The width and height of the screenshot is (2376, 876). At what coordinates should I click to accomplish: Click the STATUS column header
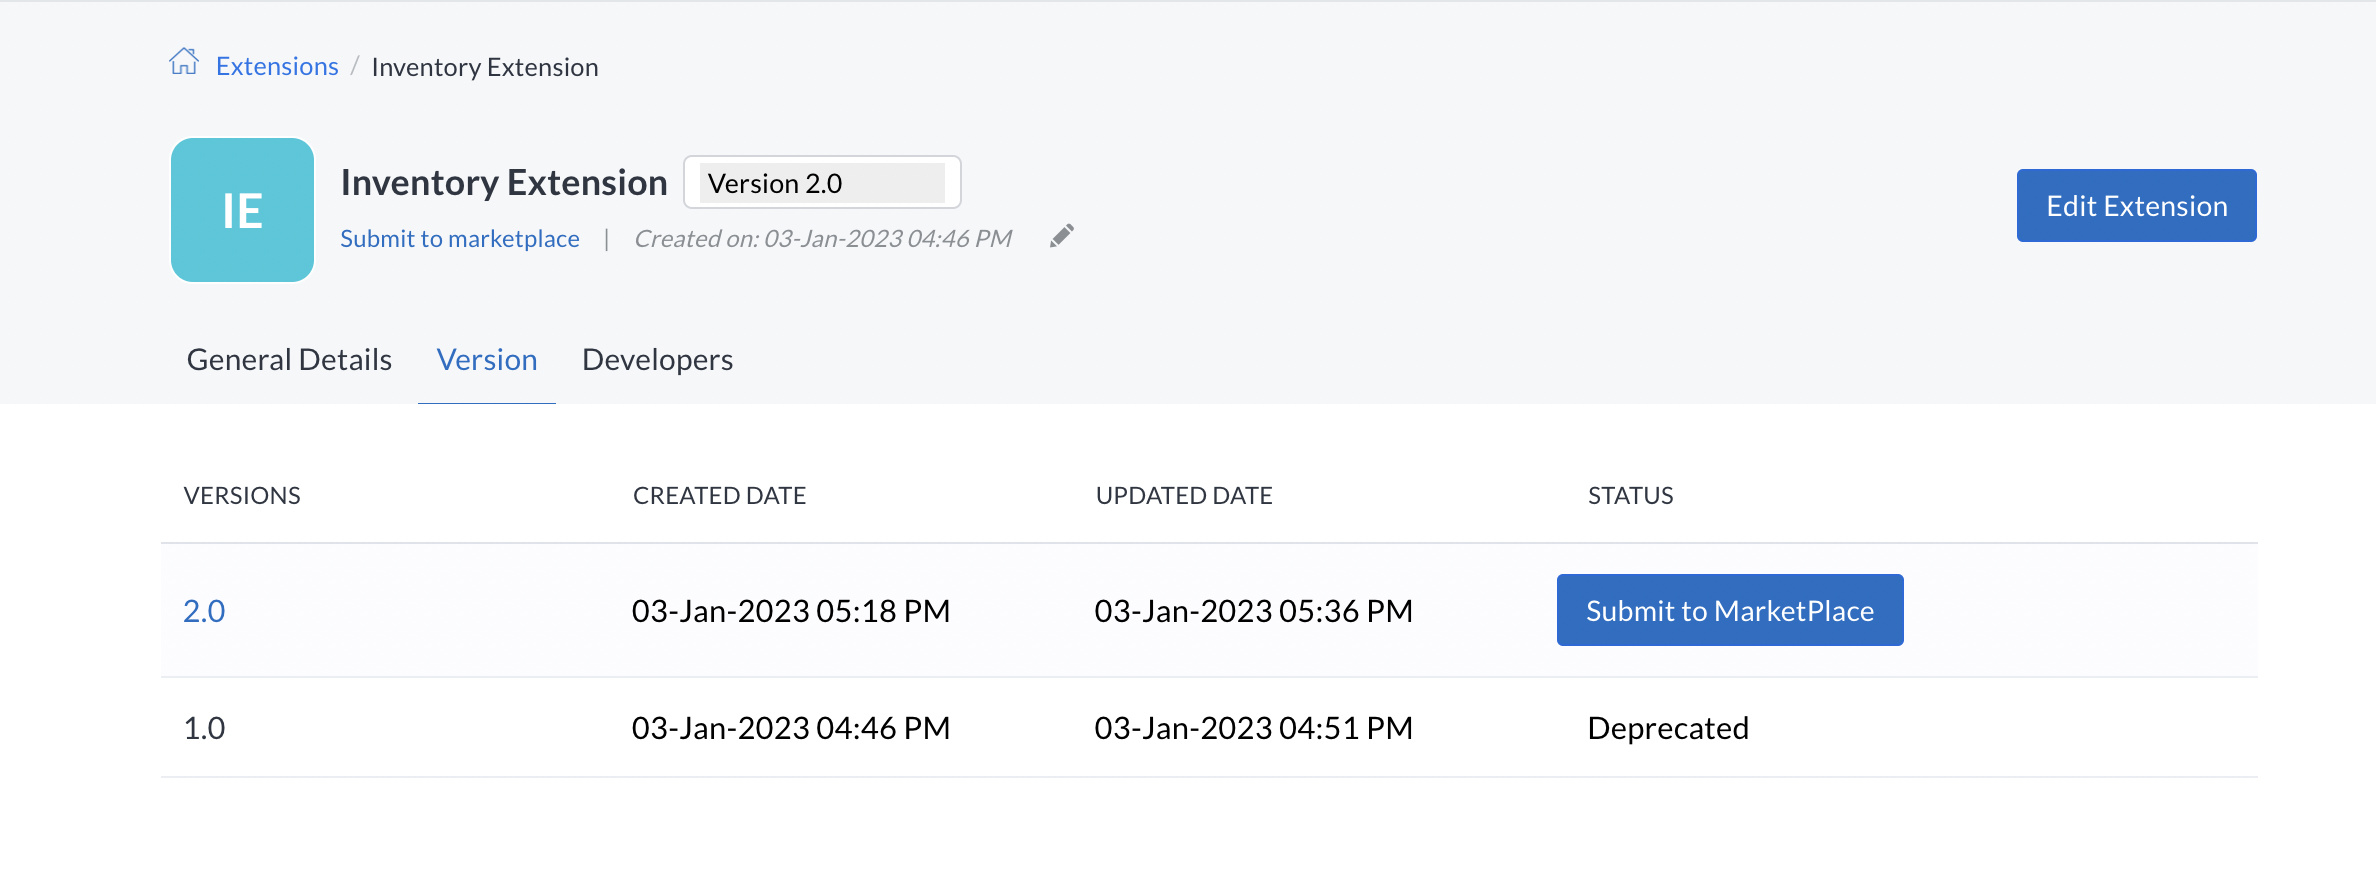pos(1630,496)
